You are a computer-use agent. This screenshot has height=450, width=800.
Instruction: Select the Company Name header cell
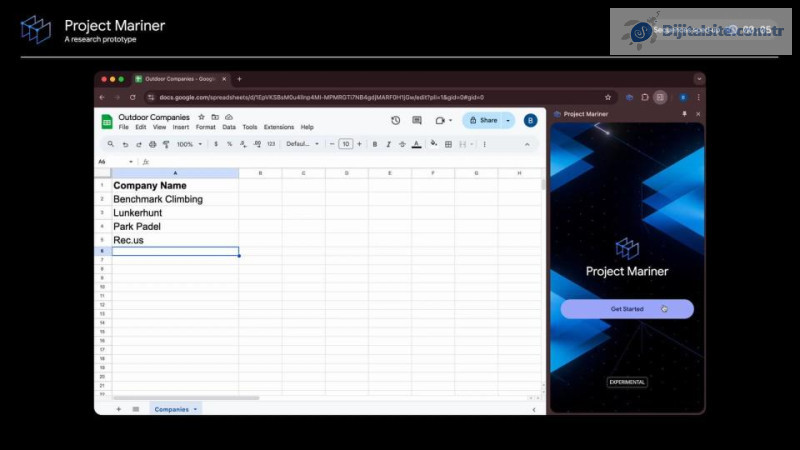click(175, 185)
